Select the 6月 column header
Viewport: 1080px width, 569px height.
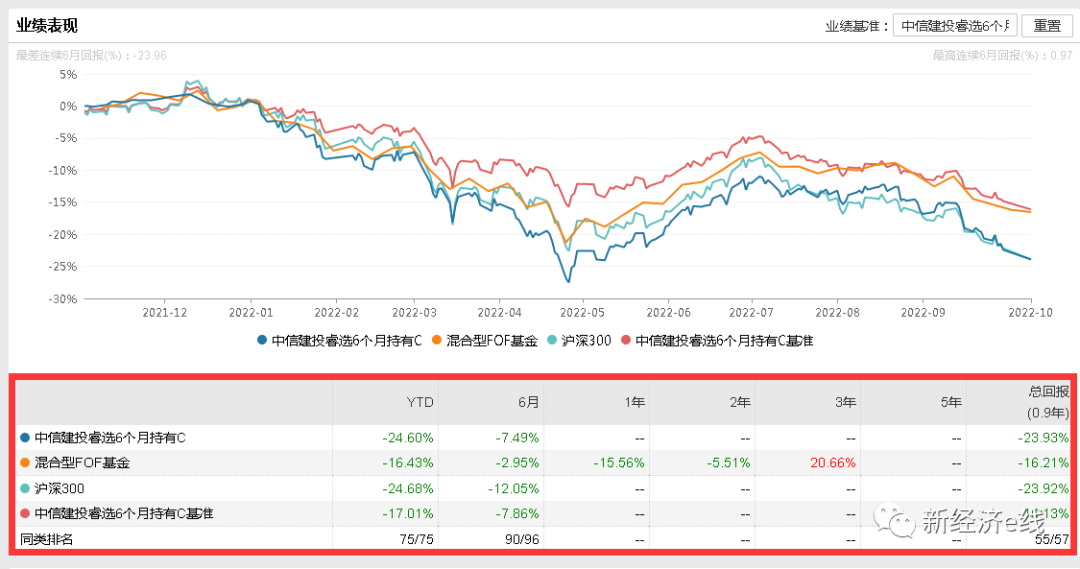[528, 402]
